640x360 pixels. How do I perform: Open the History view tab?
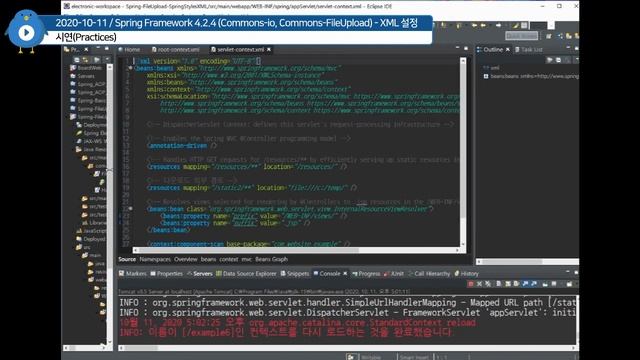(467, 273)
